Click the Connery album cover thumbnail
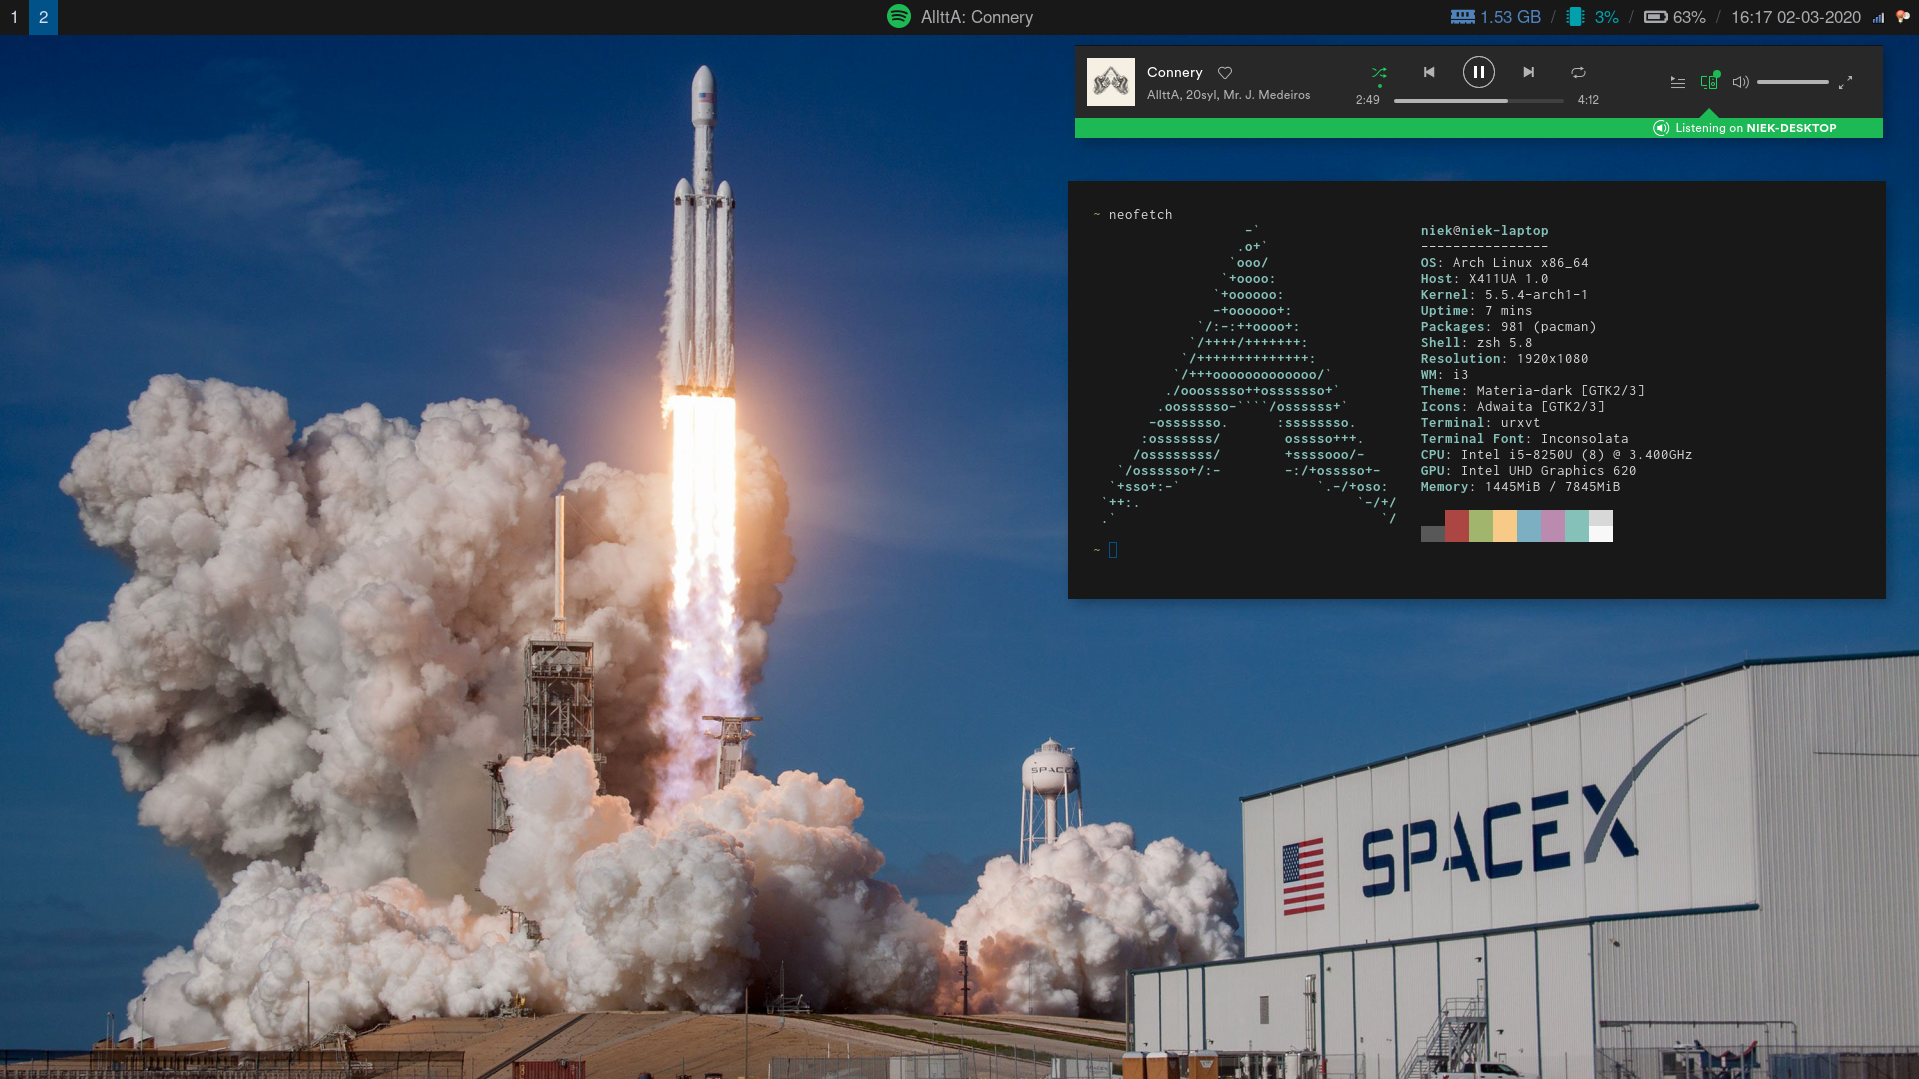Viewport: 1919px width, 1079px height. point(1111,82)
